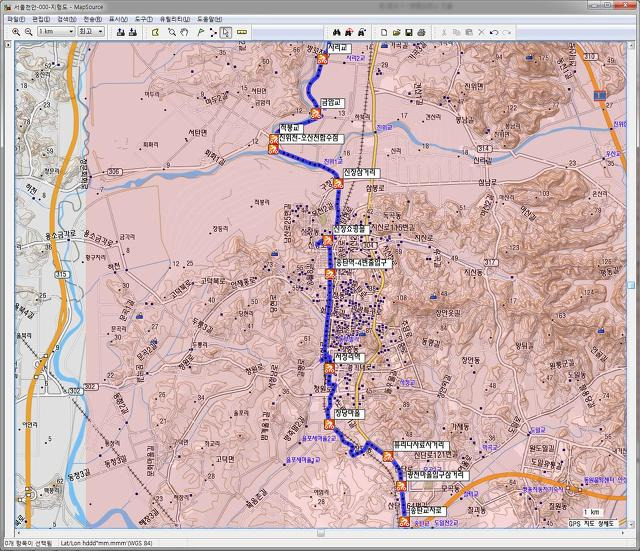This screenshot has height=551, width=640.
Task: Open the 표시(V) menu
Action: [x=118, y=19]
